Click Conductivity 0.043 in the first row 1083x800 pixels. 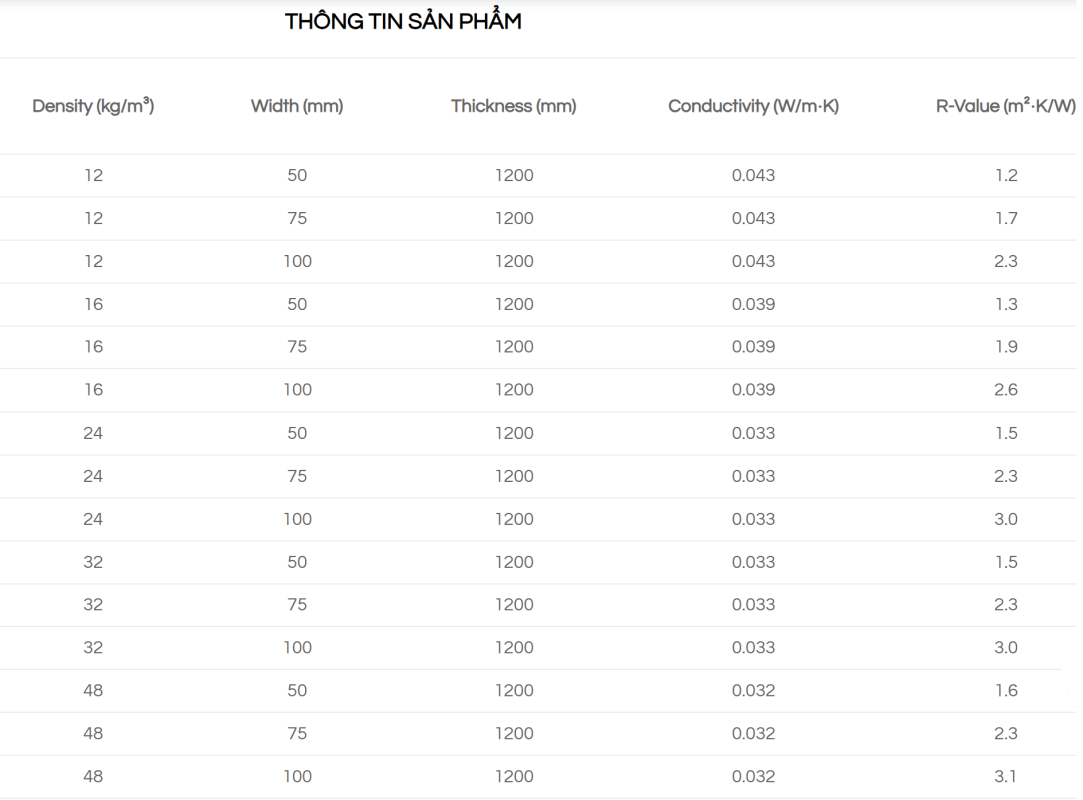[753, 176]
